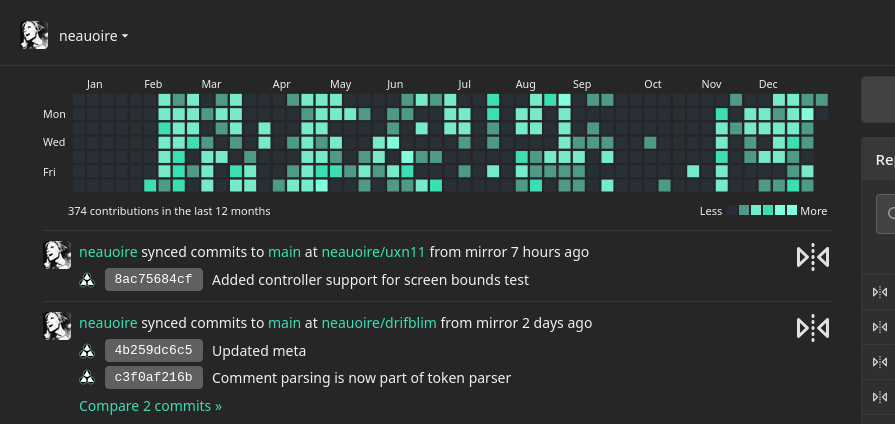The image size is (895, 424).
Task: Open the neauoire/uxn11 repository link
Action: (x=373, y=252)
